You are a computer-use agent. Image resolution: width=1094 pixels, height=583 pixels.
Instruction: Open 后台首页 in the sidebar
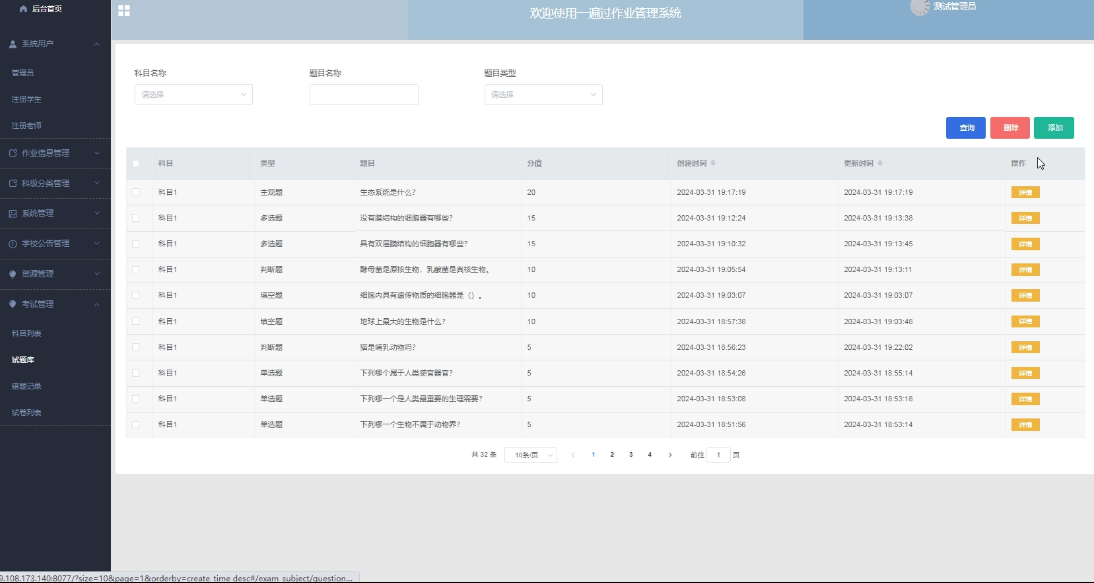[47, 9]
